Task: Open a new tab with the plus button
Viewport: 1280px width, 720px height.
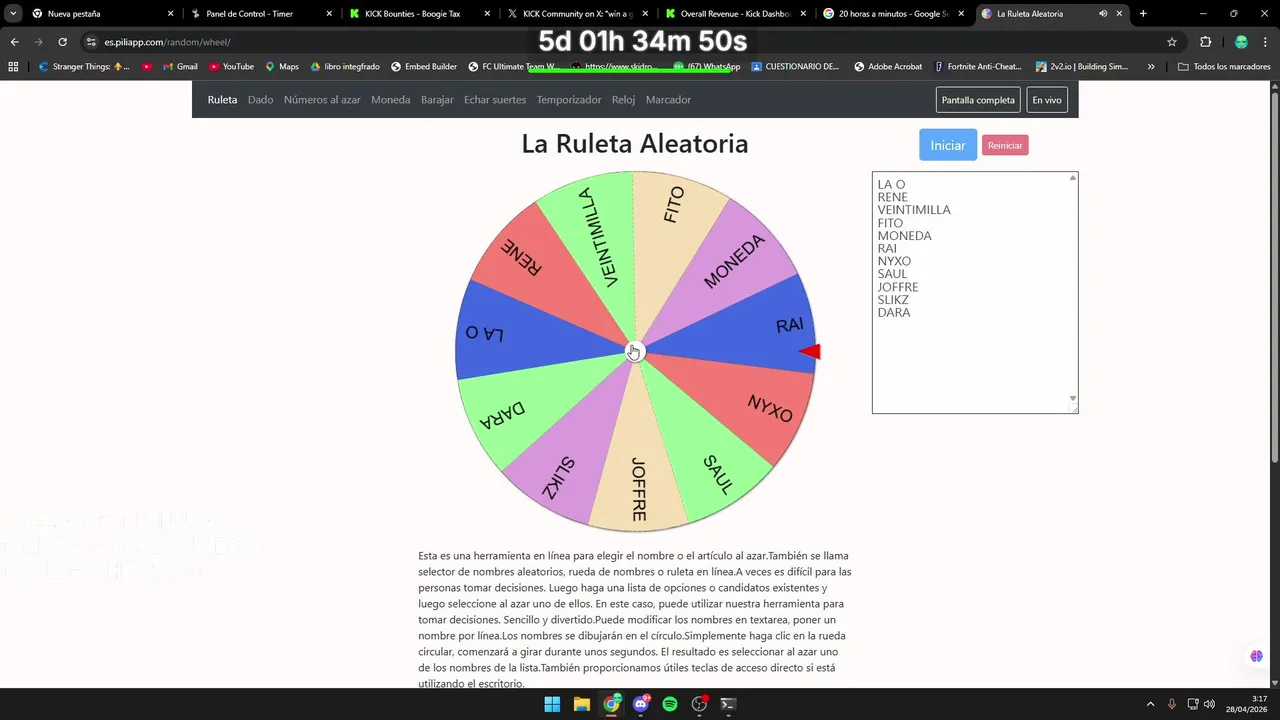Action: click(x=1143, y=14)
